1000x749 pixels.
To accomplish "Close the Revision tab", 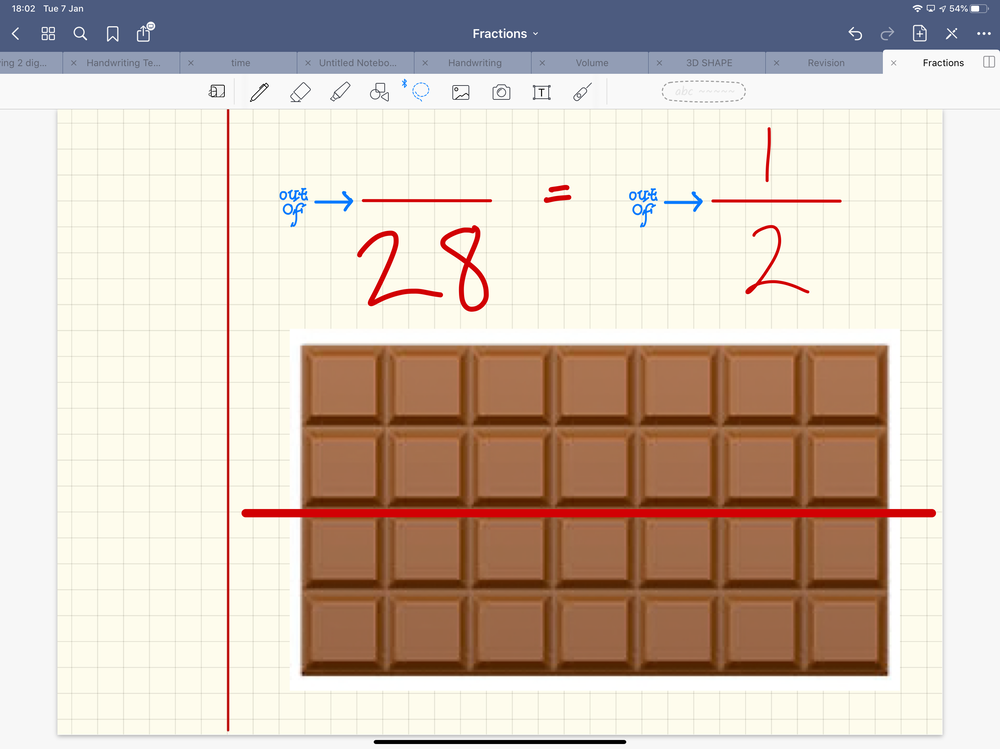I will click(x=776, y=63).
